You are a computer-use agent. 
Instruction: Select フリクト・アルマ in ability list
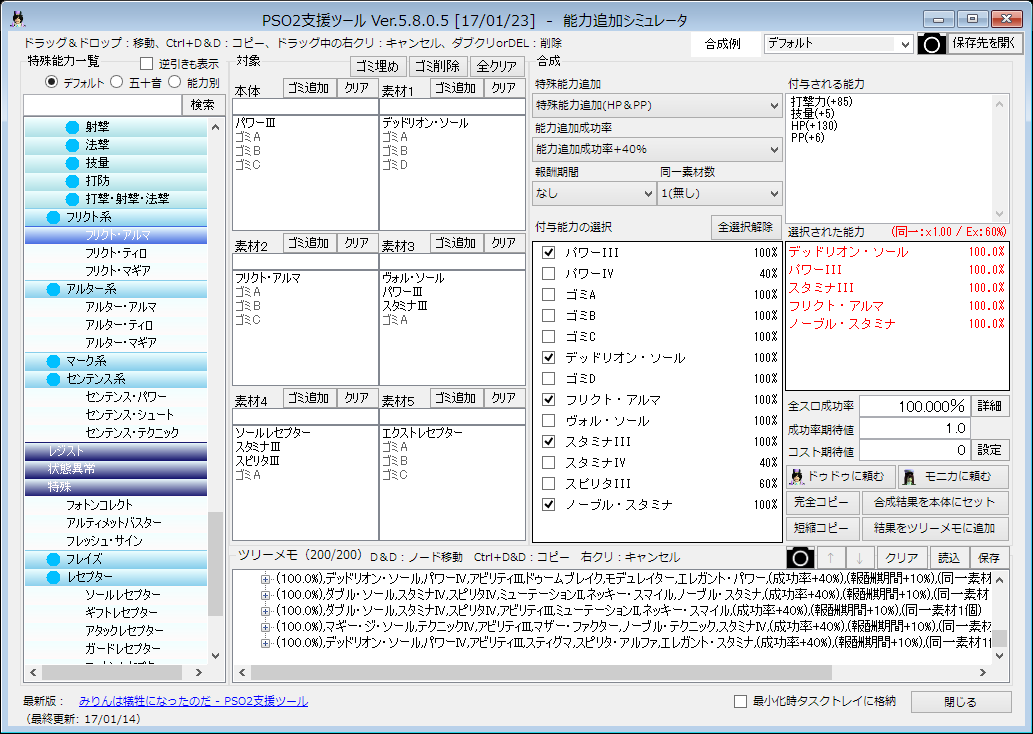tap(116, 235)
